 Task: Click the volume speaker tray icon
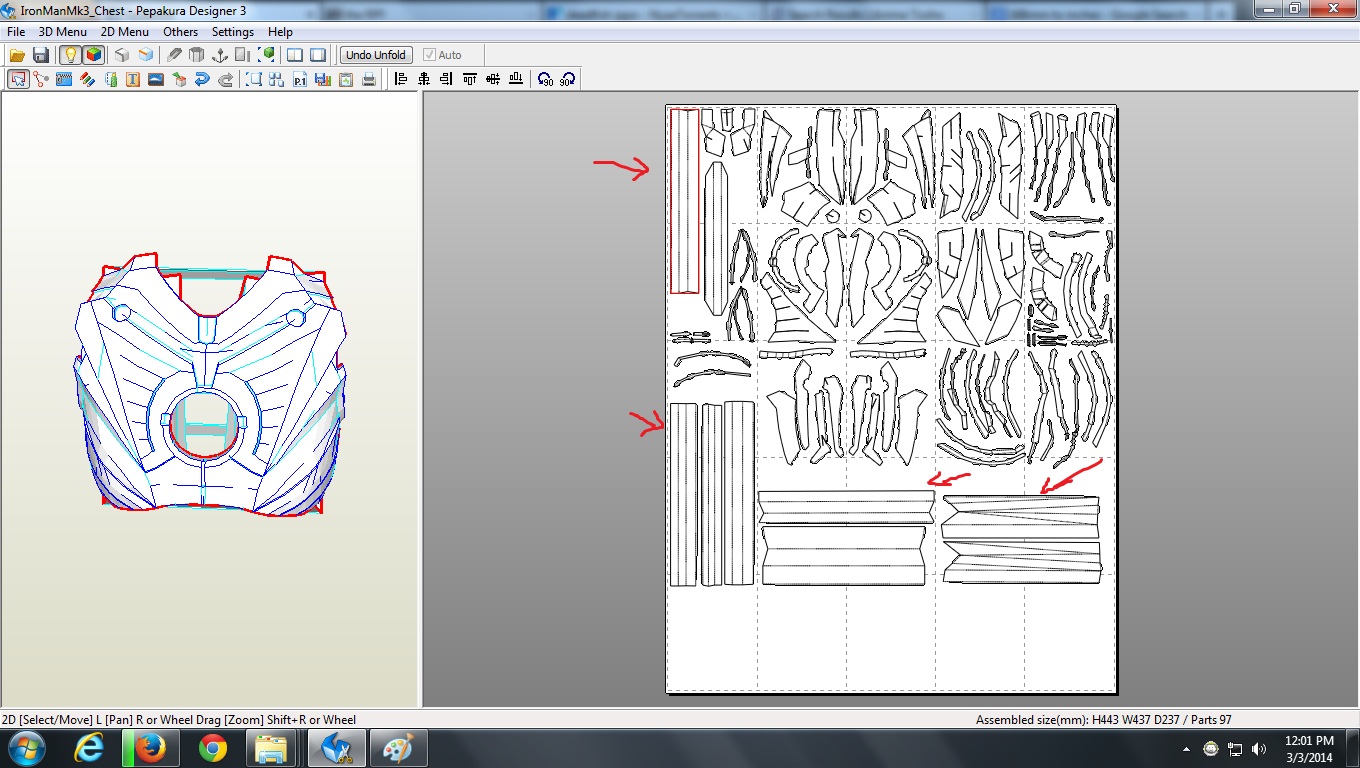[1259, 748]
